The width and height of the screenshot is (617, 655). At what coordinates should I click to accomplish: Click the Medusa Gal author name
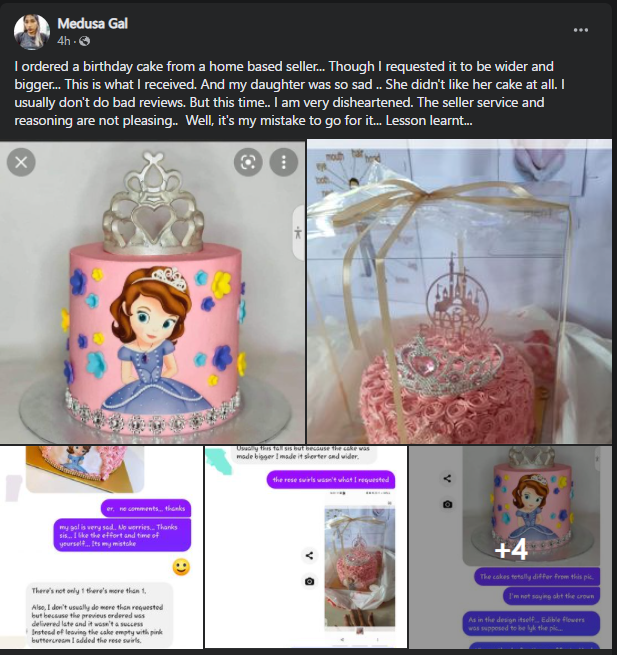pos(92,23)
